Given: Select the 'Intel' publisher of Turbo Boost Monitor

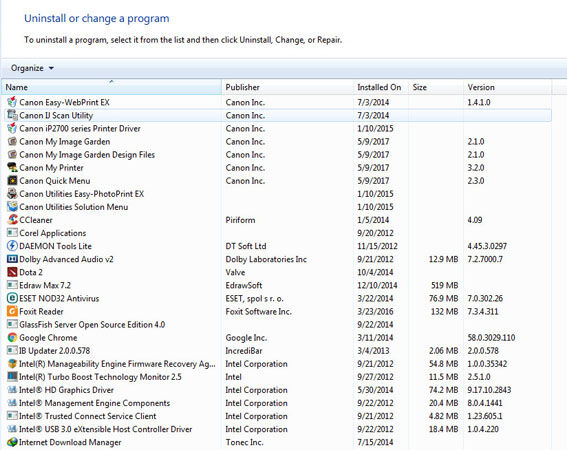Looking at the screenshot, I should [233, 377].
